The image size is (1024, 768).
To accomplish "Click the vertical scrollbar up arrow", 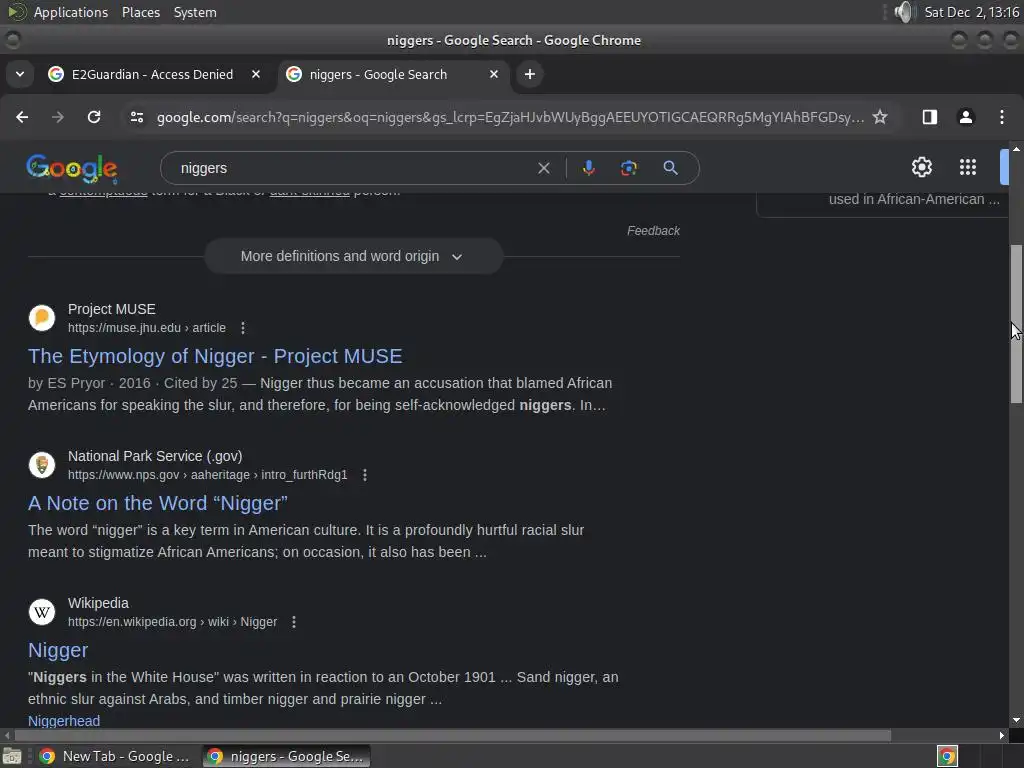I will coord(1016,150).
